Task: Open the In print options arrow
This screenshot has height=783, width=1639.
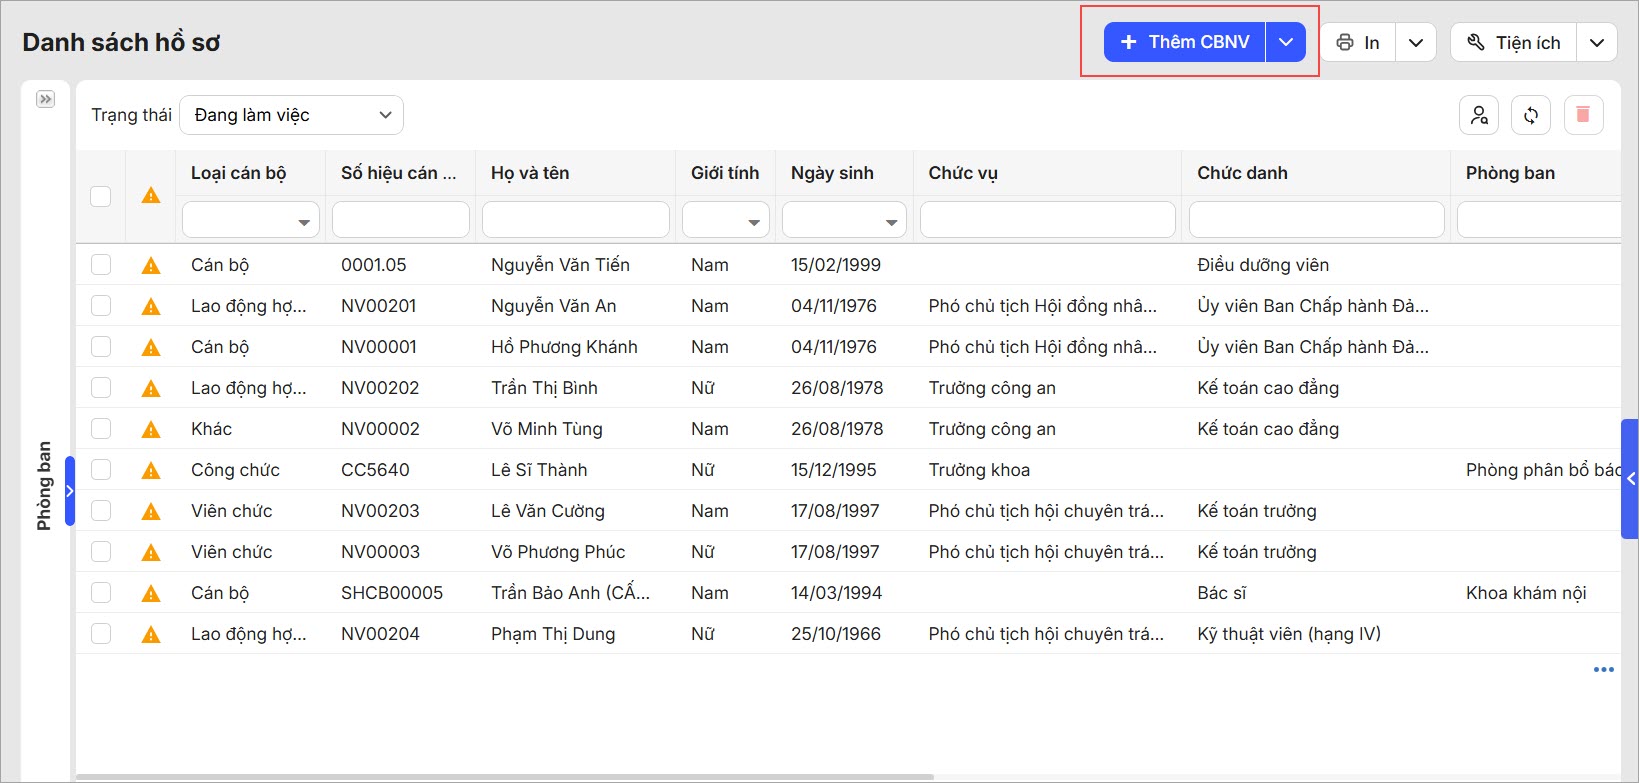Action: [x=1416, y=42]
